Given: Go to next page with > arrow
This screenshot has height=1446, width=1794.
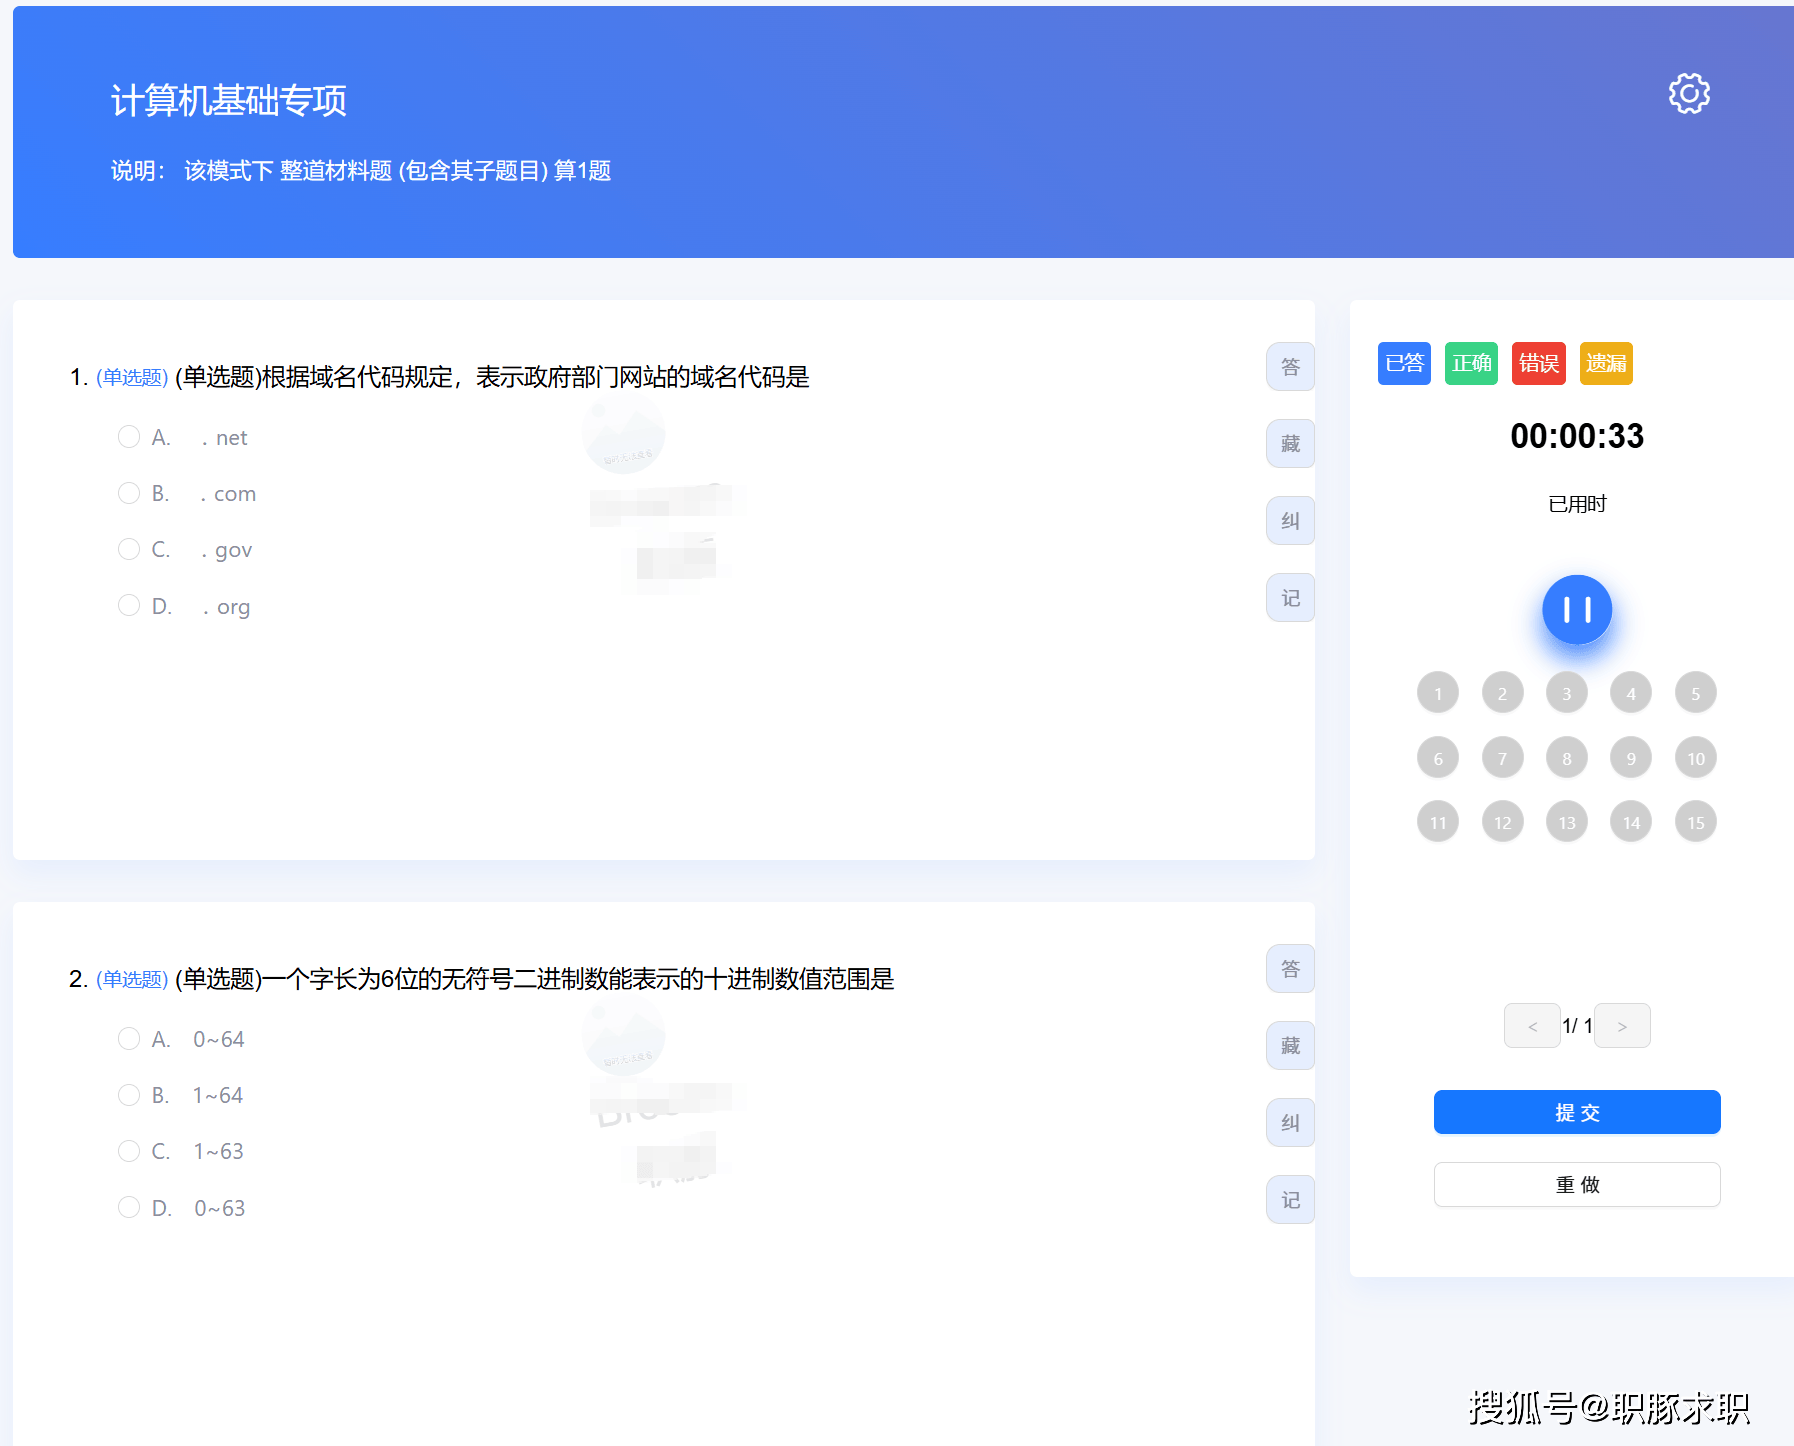Looking at the screenshot, I should pyautogui.click(x=1622, y=1026).
